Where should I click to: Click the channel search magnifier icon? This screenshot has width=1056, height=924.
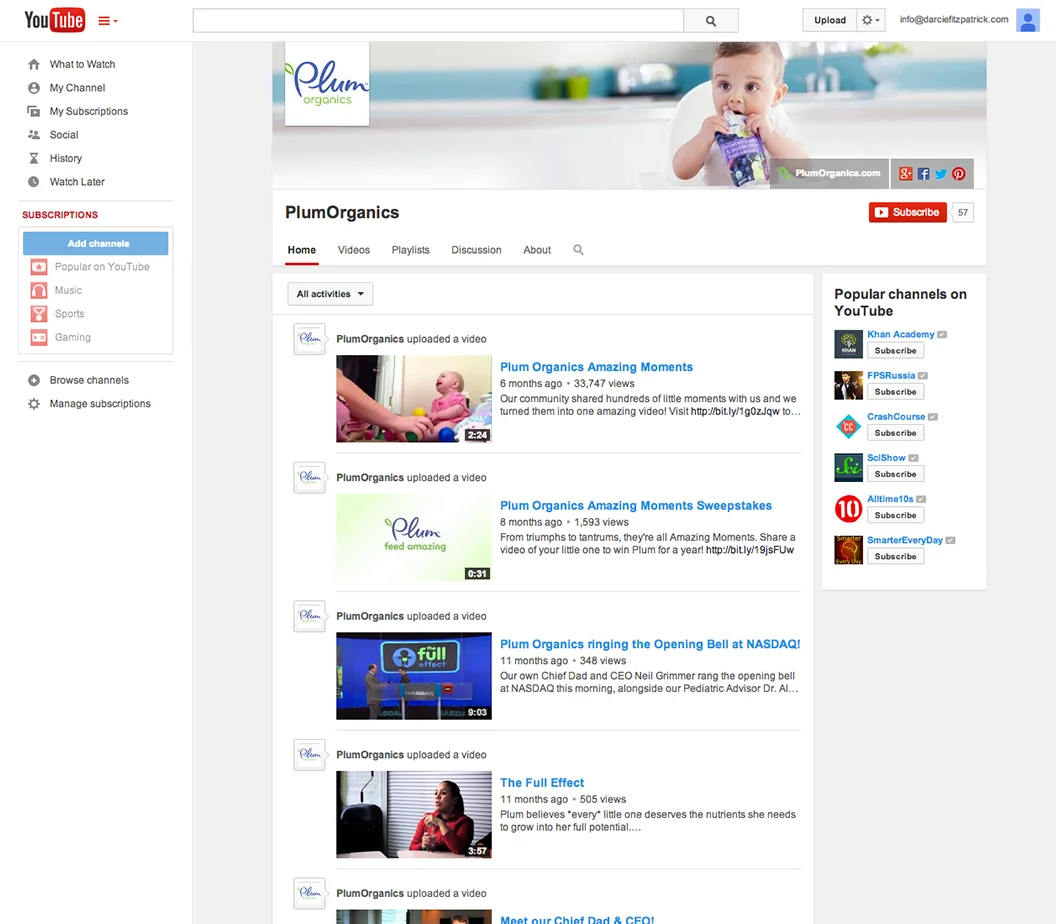tap(579, 250)
